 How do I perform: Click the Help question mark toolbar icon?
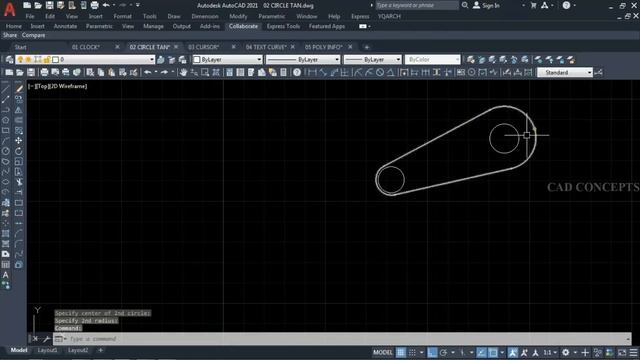click(x=297, y=72)
